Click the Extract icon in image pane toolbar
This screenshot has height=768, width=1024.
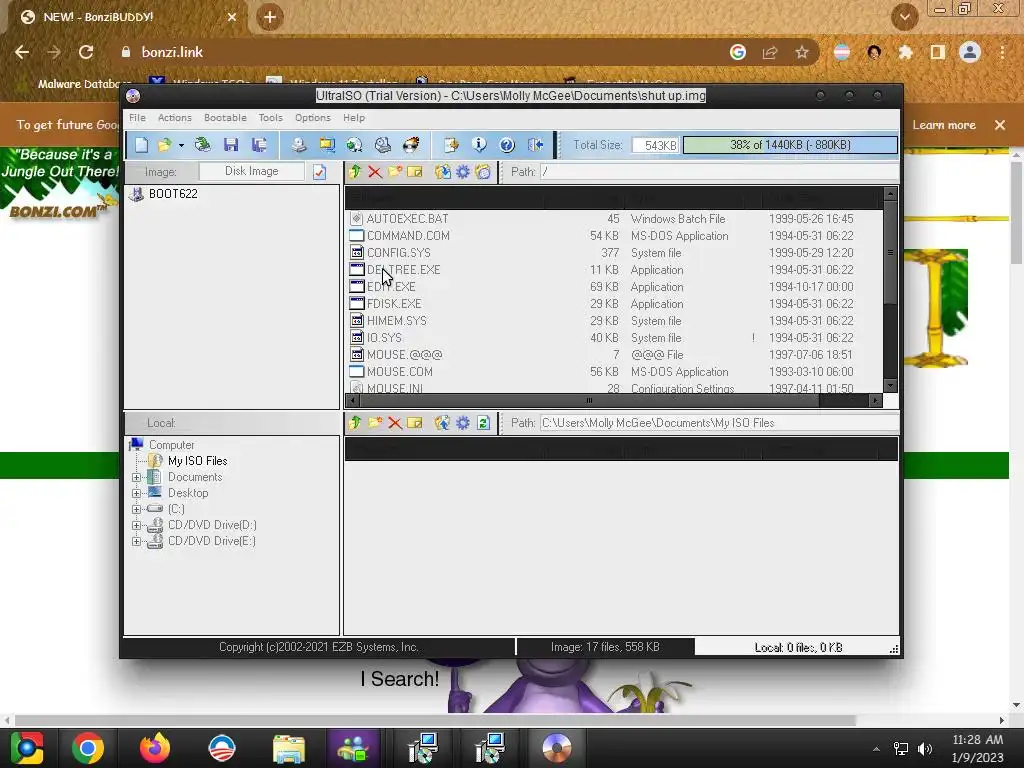[443, 172]
